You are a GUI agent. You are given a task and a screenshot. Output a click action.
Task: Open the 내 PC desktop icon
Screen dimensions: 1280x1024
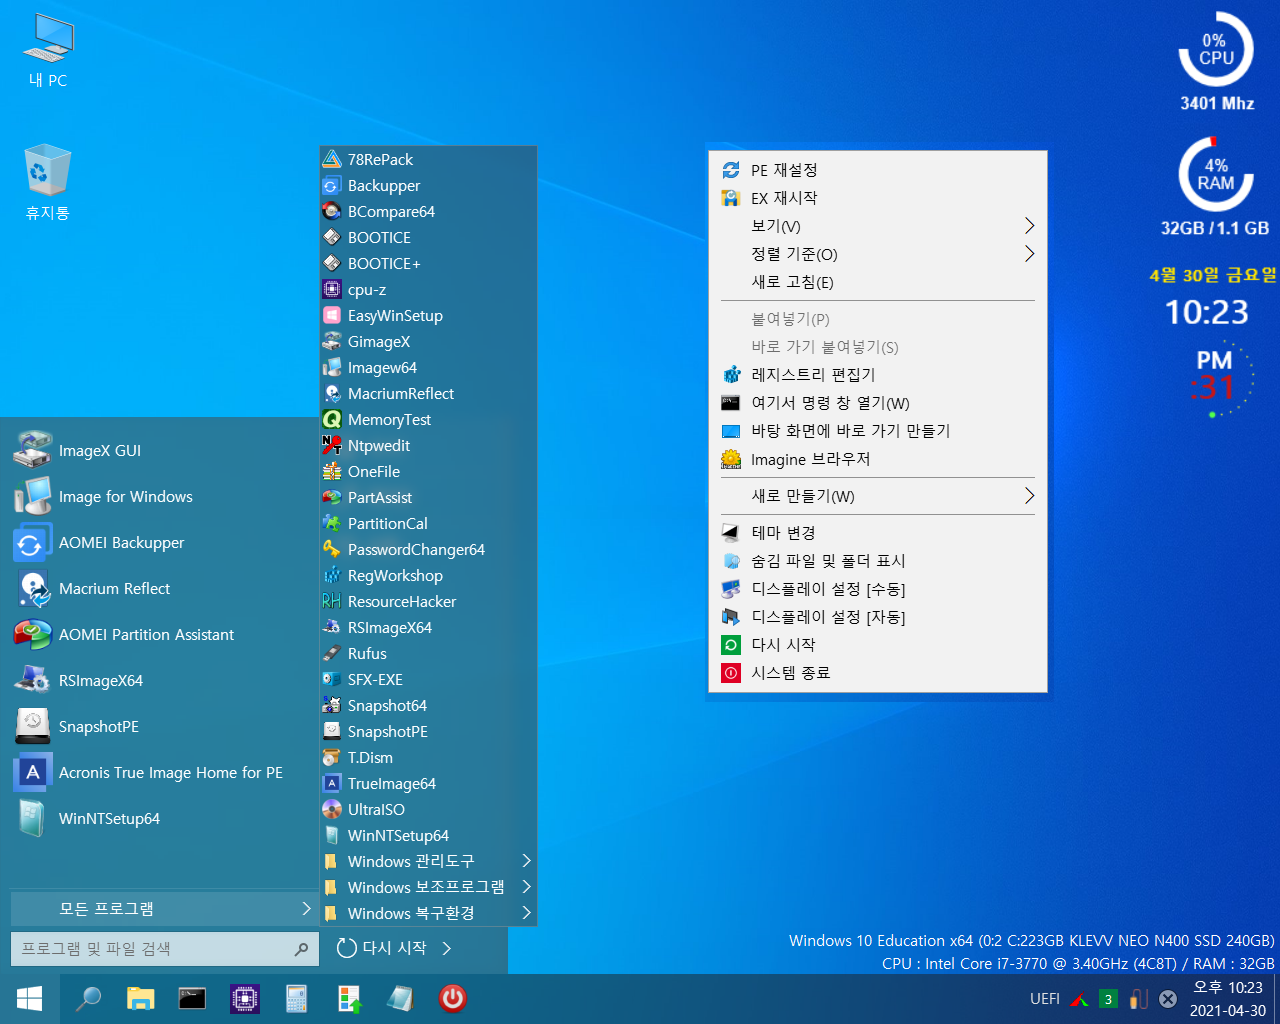coord(48,52)
